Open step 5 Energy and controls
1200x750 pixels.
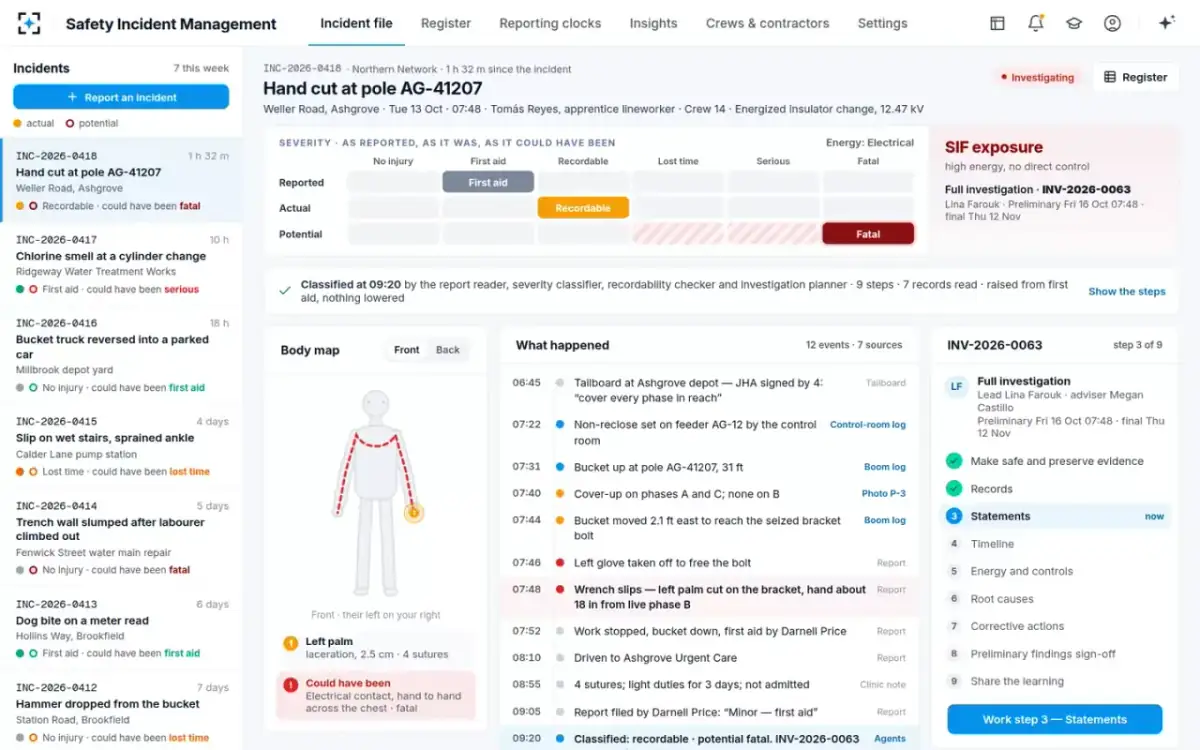pos(1053,571)
